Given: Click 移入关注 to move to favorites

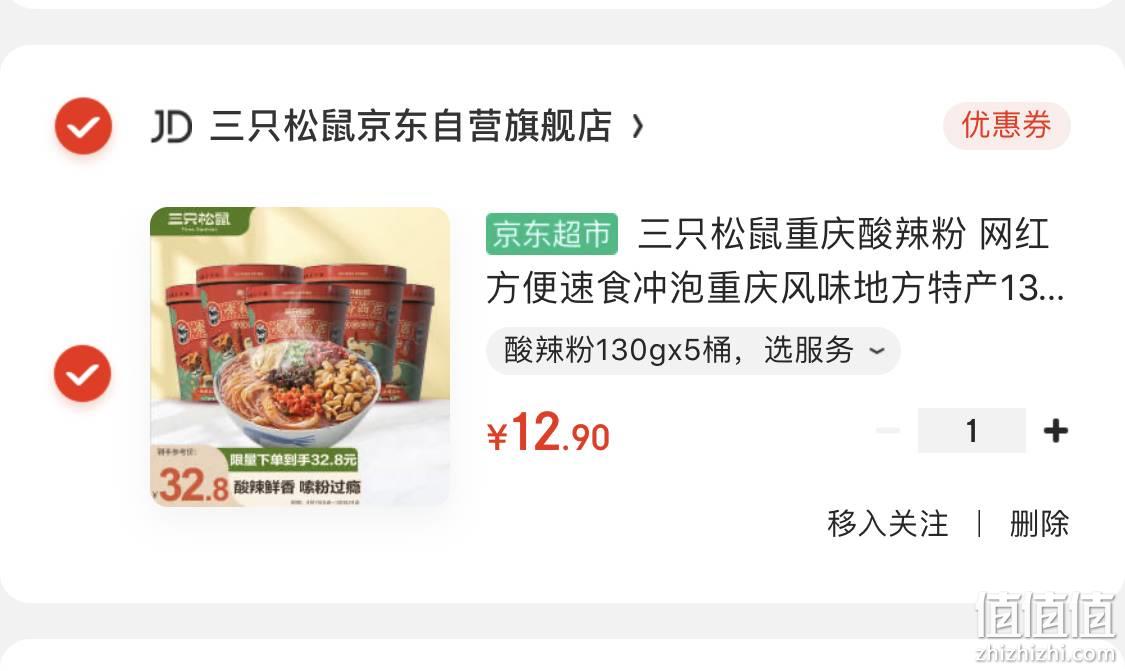Looking at the screenshot, I should pyautogui.click(x=888, y=523).
